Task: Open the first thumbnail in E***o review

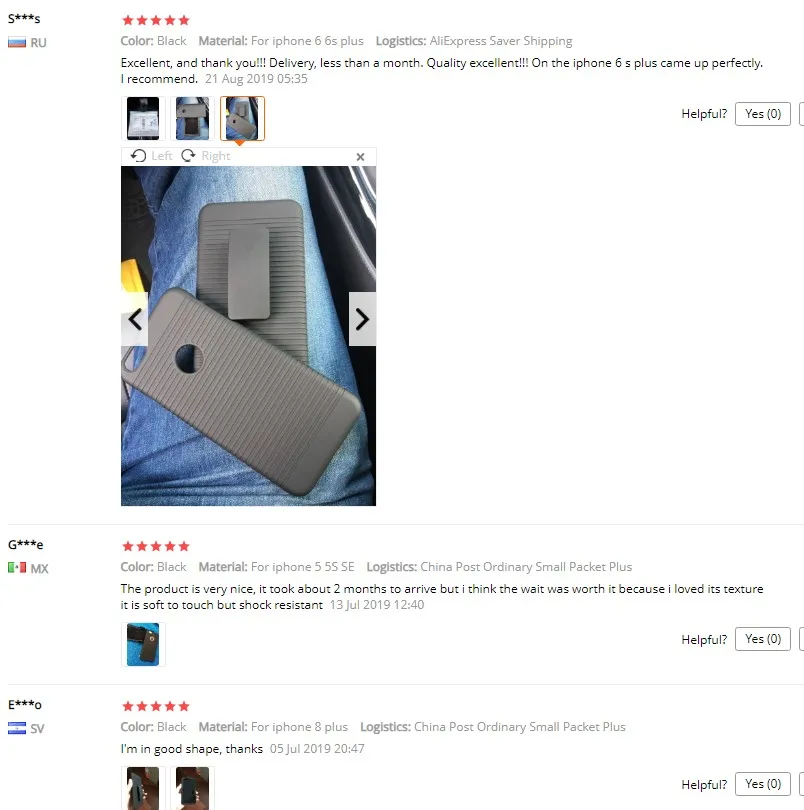Action: coord(143,788)
